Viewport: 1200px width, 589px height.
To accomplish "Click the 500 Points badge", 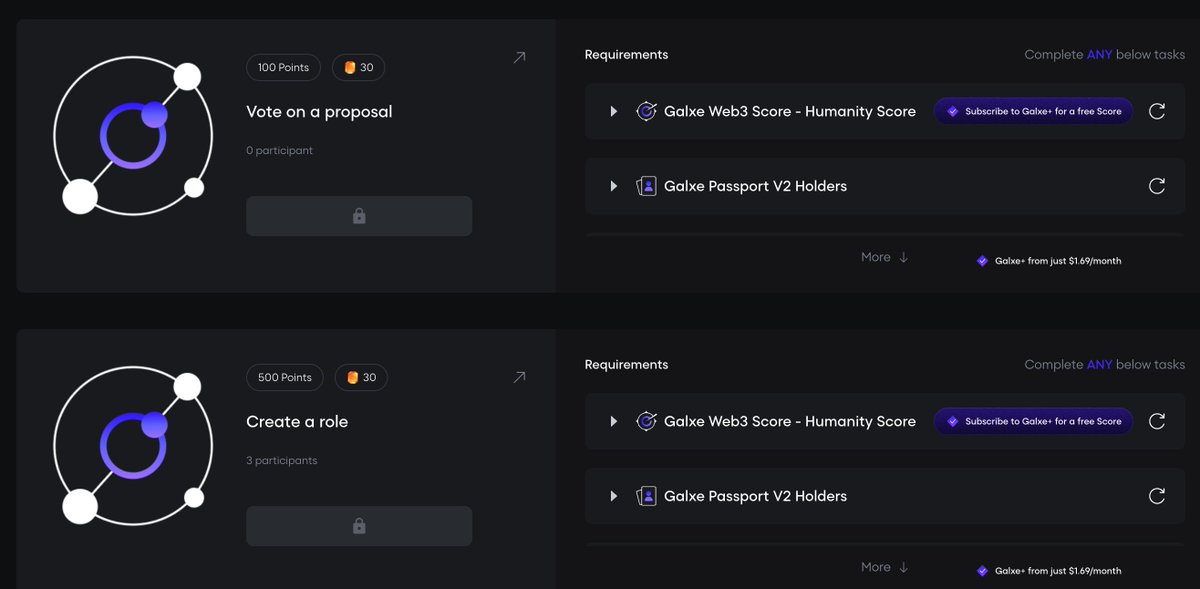I will (285, 377).
